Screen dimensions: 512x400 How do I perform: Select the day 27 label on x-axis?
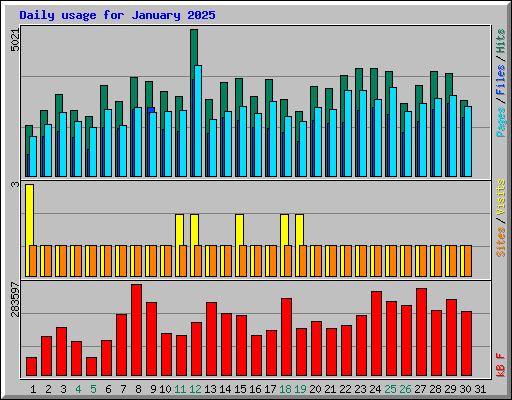pos(420,389)
